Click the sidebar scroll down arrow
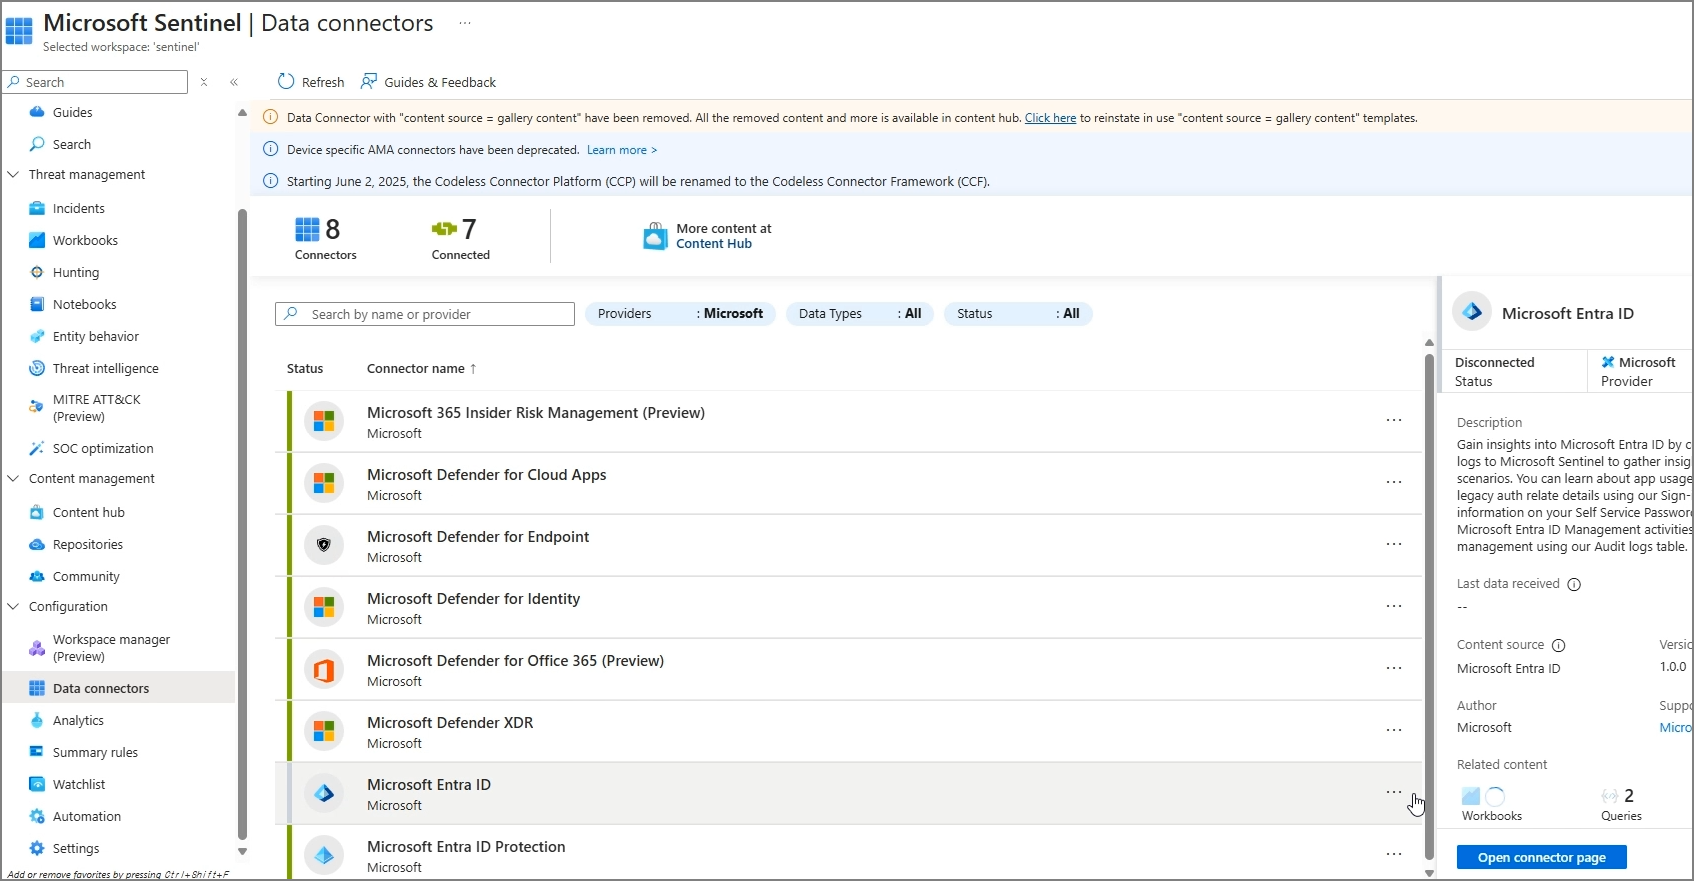Image resolution: width=1694 pixels, height=881 pixels. click(x=242, y=851)
